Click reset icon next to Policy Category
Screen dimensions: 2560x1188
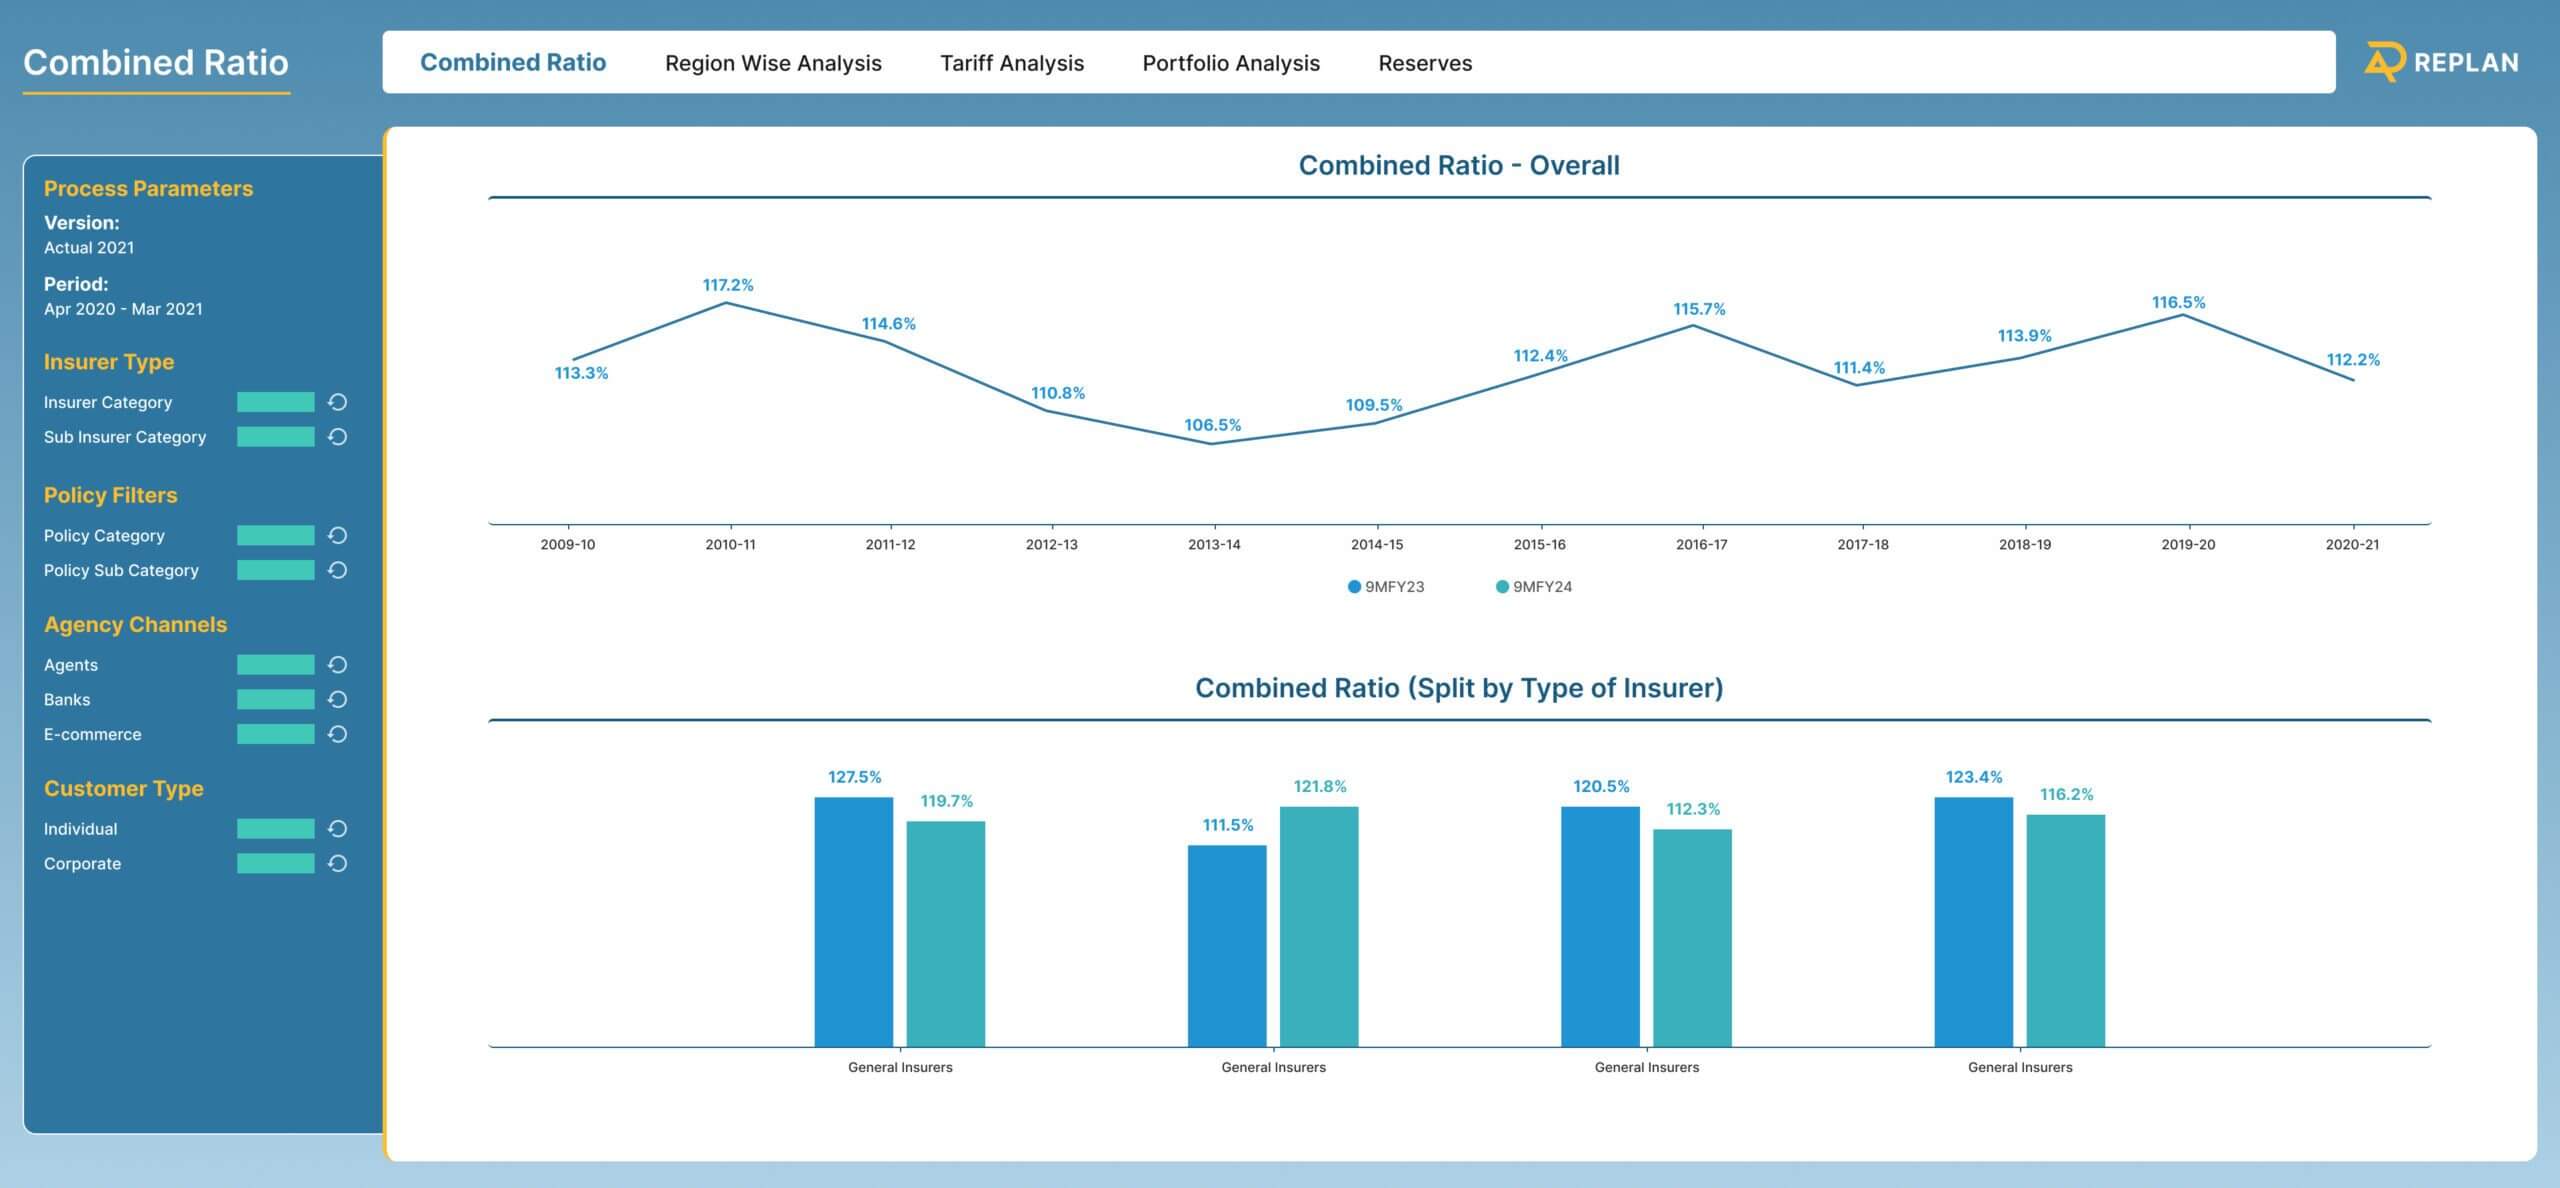pyautogui.click(x=338, y=536)
